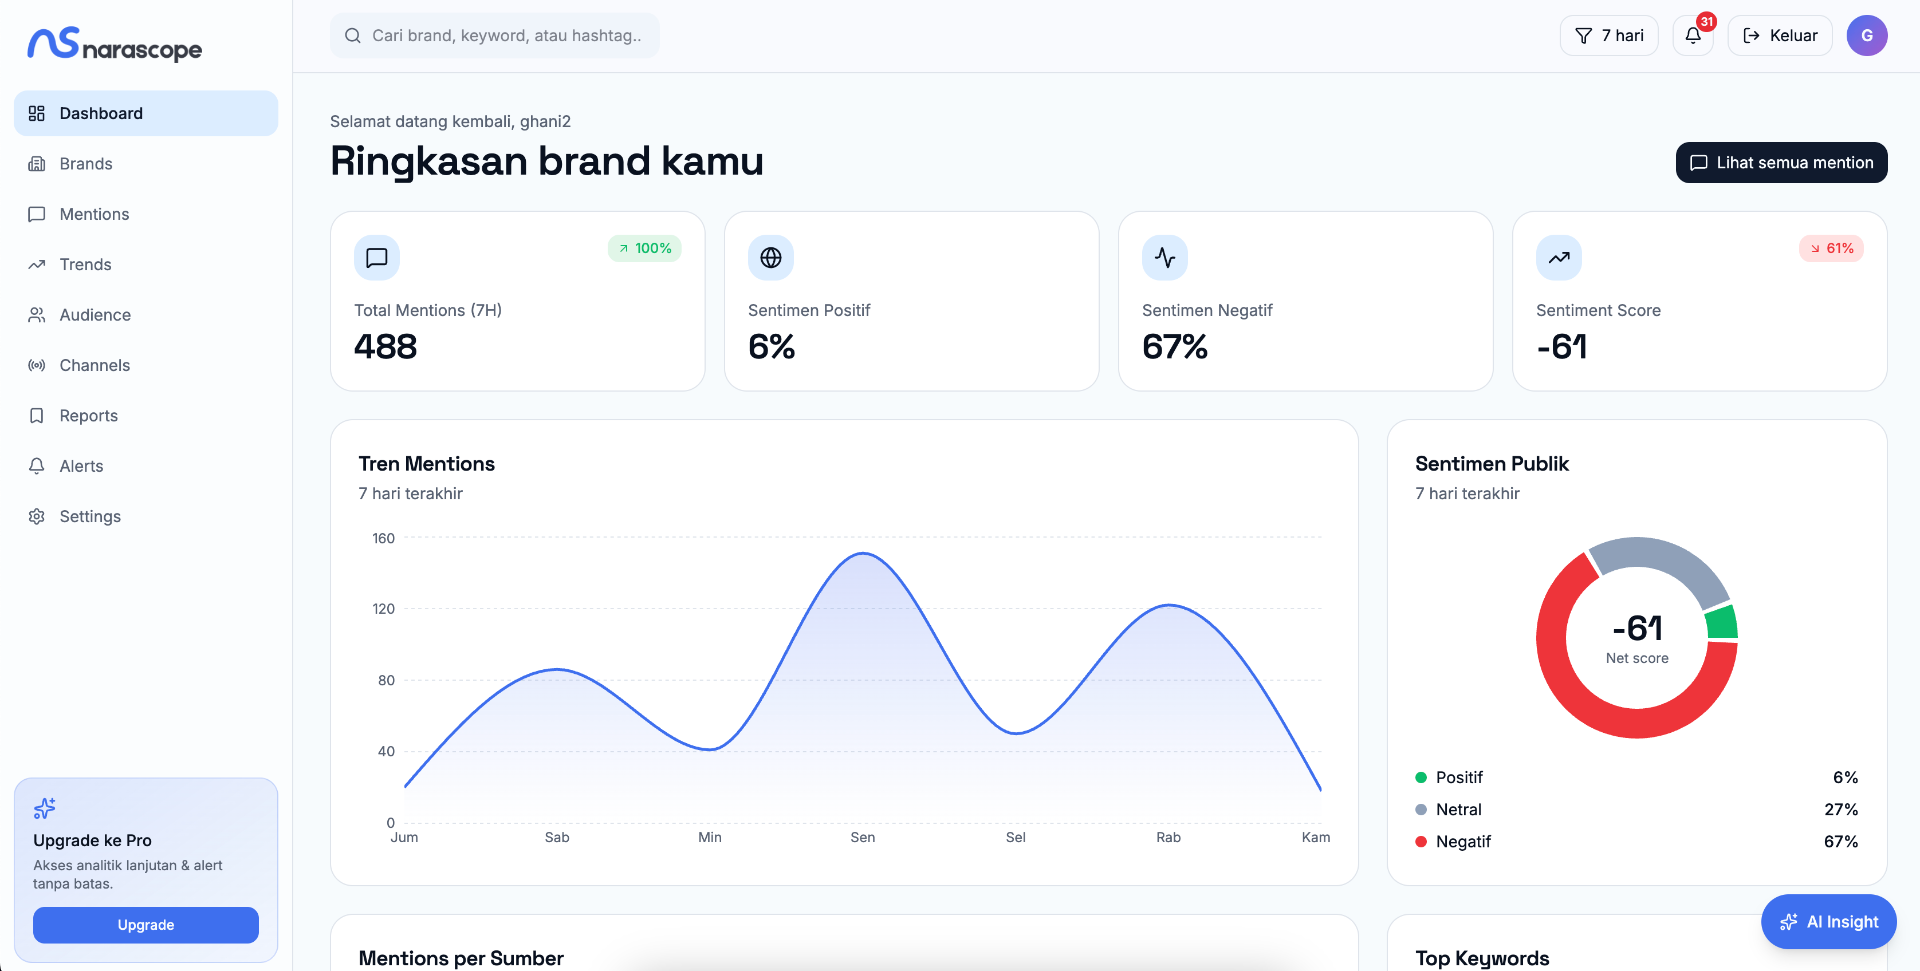Viewport: 1920px width, 971px height.
Task: Focus the brand/keyword search field
Action: [495, 36]
